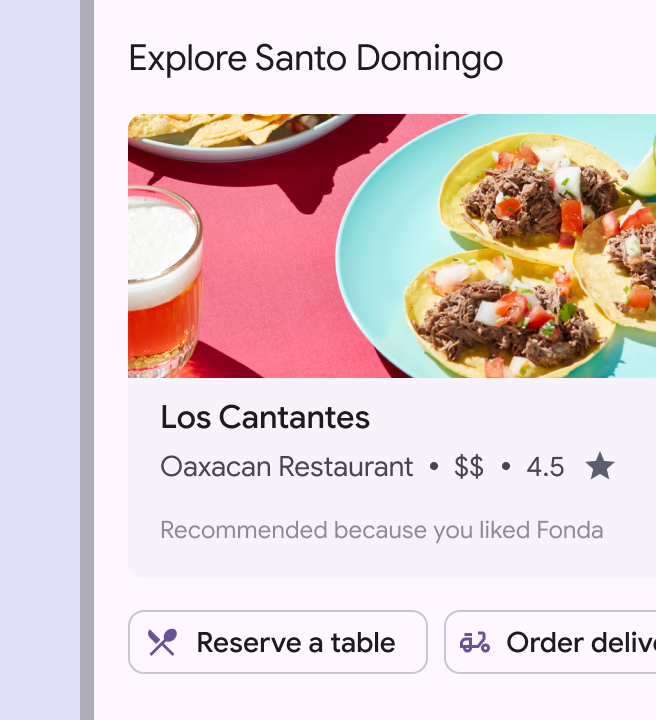Click the fork and knife icon
Viewport: 656px width, 720px height.
[x=162, y=642]
